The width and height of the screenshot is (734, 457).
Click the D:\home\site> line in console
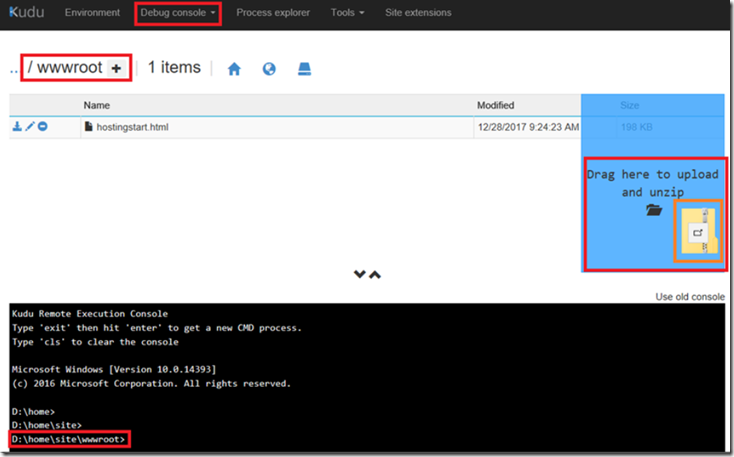click(47, 425)
